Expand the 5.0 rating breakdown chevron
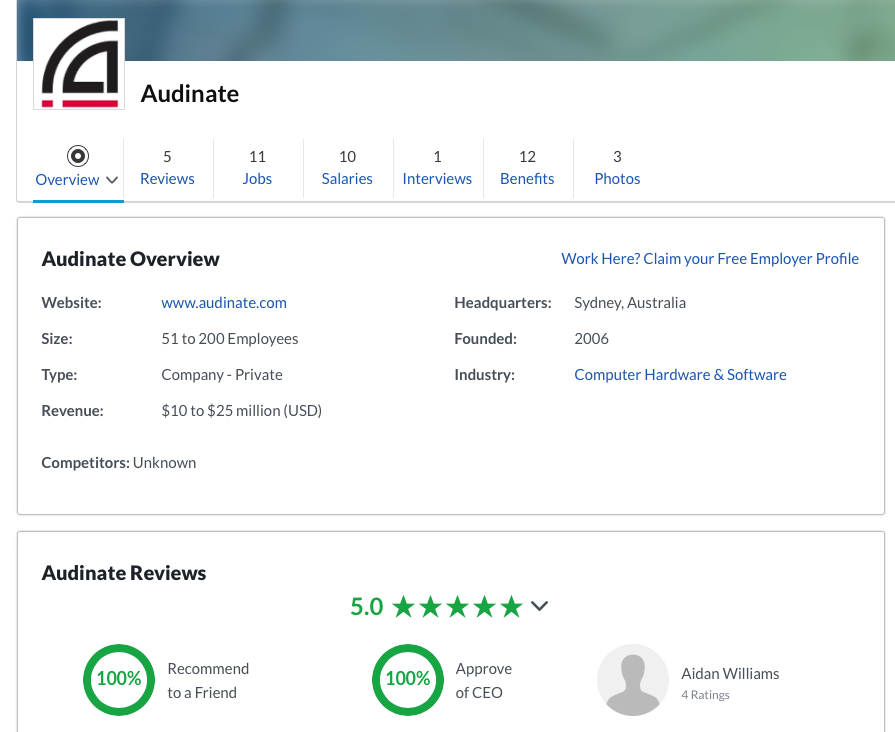Image resolution: width=895 pixels, height=732 pixels. pyautogui.click(x=540, y=606)
